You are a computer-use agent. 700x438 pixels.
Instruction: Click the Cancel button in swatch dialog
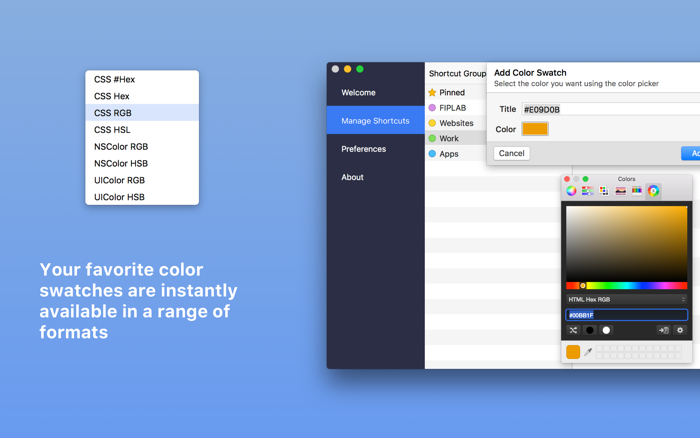click(512, 153)
